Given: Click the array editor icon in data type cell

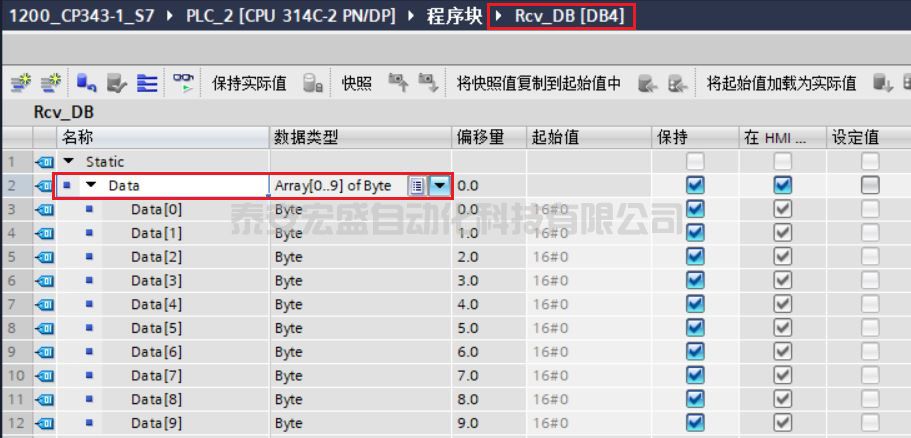Looking at the screenshot, I should [x=417, y=186].
